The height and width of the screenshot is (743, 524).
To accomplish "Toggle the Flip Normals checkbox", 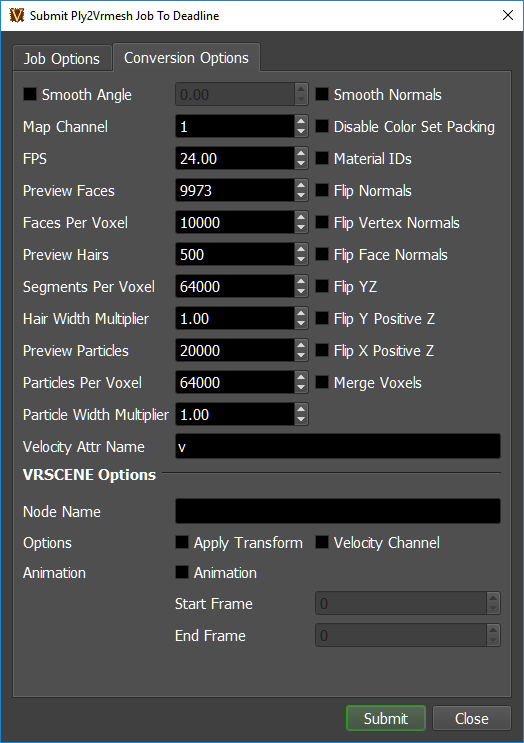I will (x=322, y=190).
